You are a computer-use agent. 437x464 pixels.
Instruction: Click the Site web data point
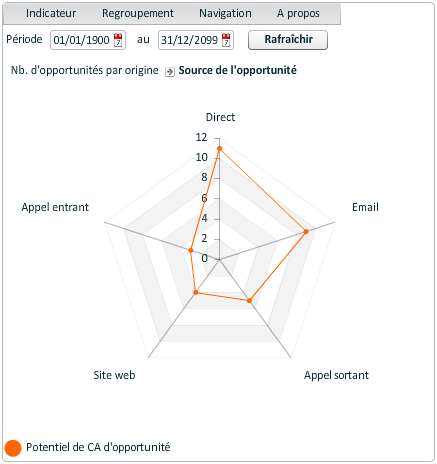tap(196, 292)
